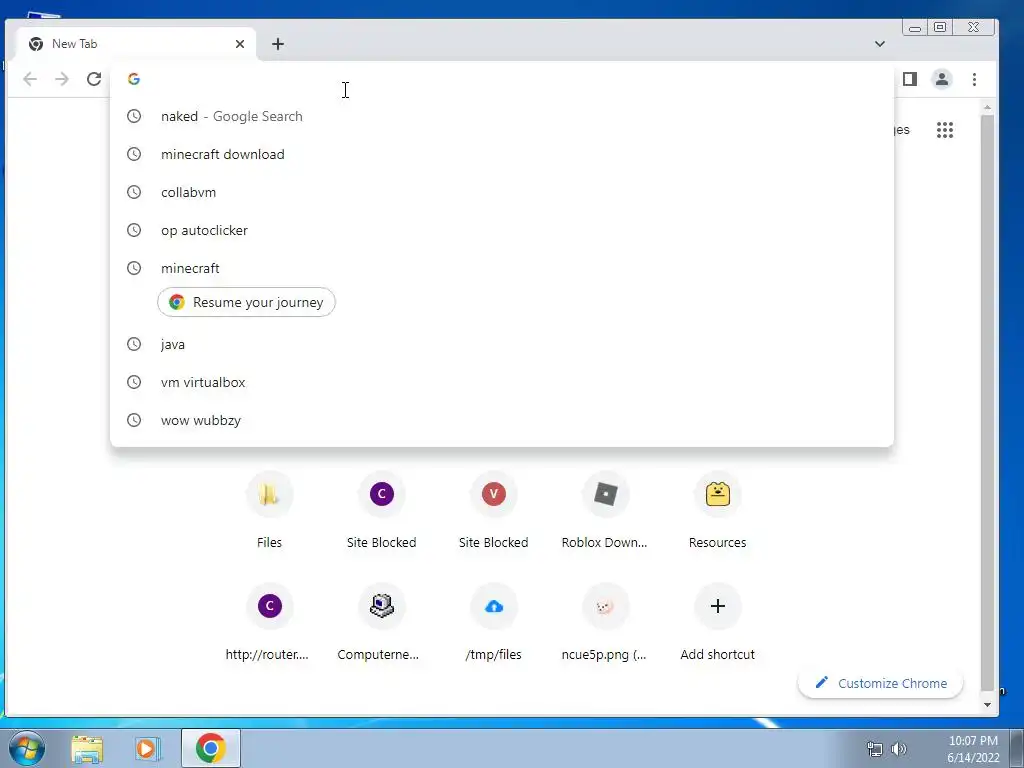The image size is (1024, 768).
Task: Open the Chrome profile avatar
Action: (x=942, y=79)
